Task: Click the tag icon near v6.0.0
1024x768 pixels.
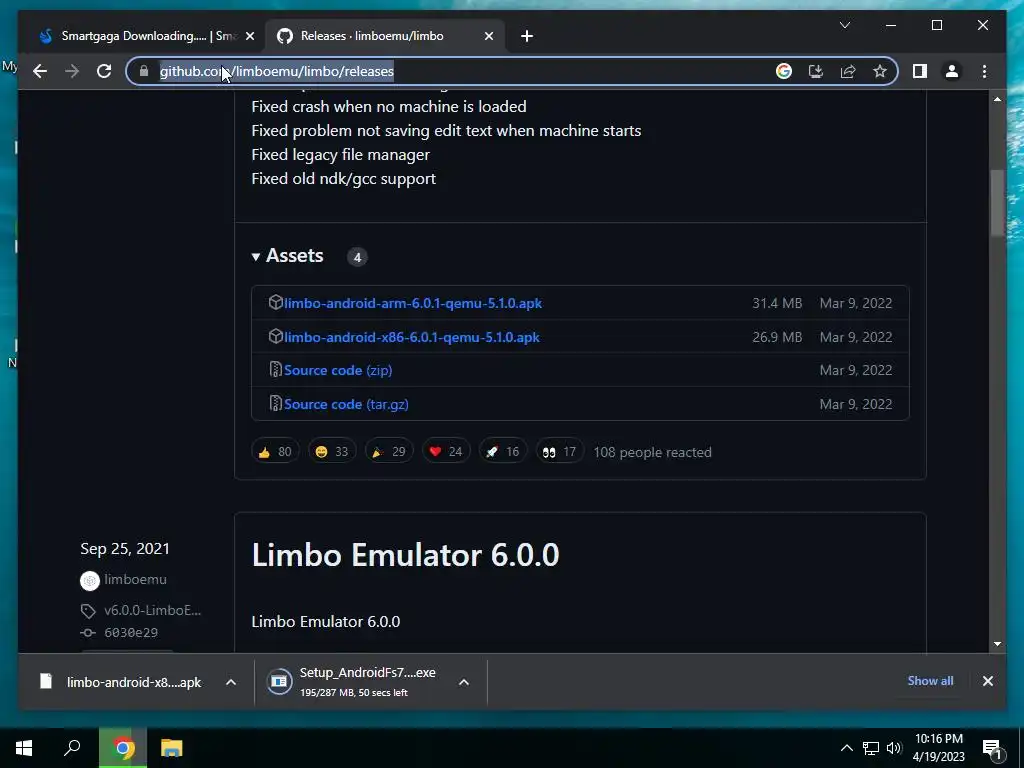Action: tap(88, 611)
